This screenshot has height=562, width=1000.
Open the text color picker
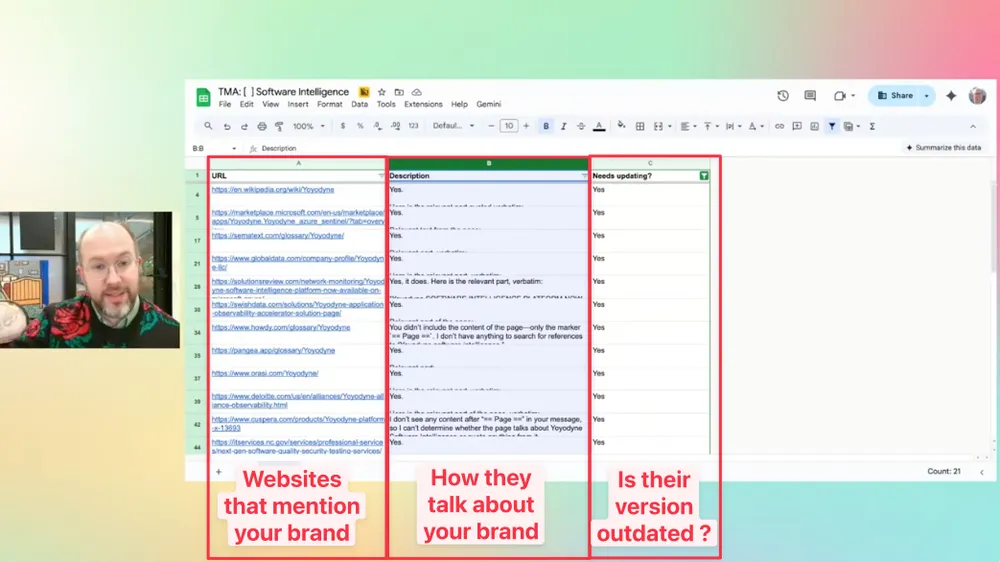tap(599, 126)
